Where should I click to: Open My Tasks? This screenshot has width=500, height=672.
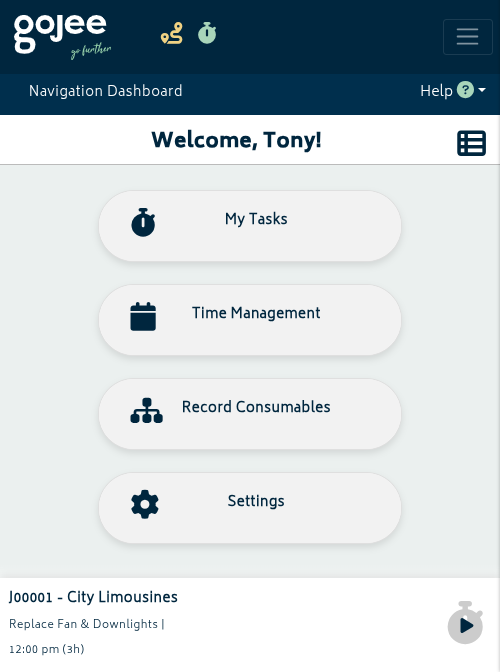tap(250, 226)
